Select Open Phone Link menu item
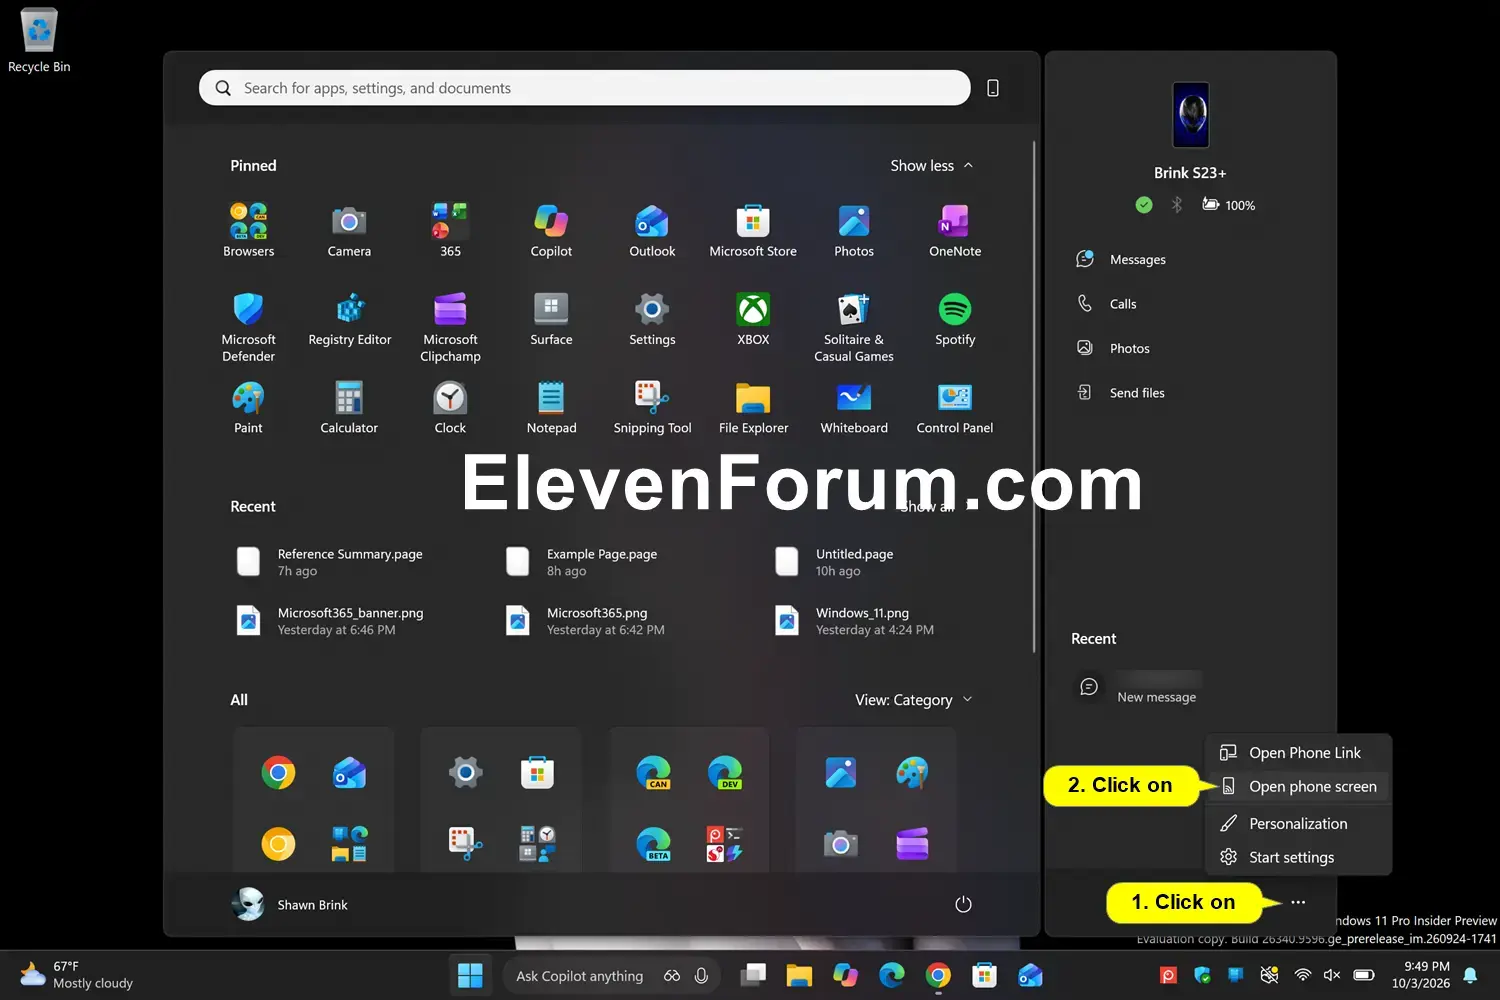Viewport: 1500px width, 1000px height. tap(1298, 753)
